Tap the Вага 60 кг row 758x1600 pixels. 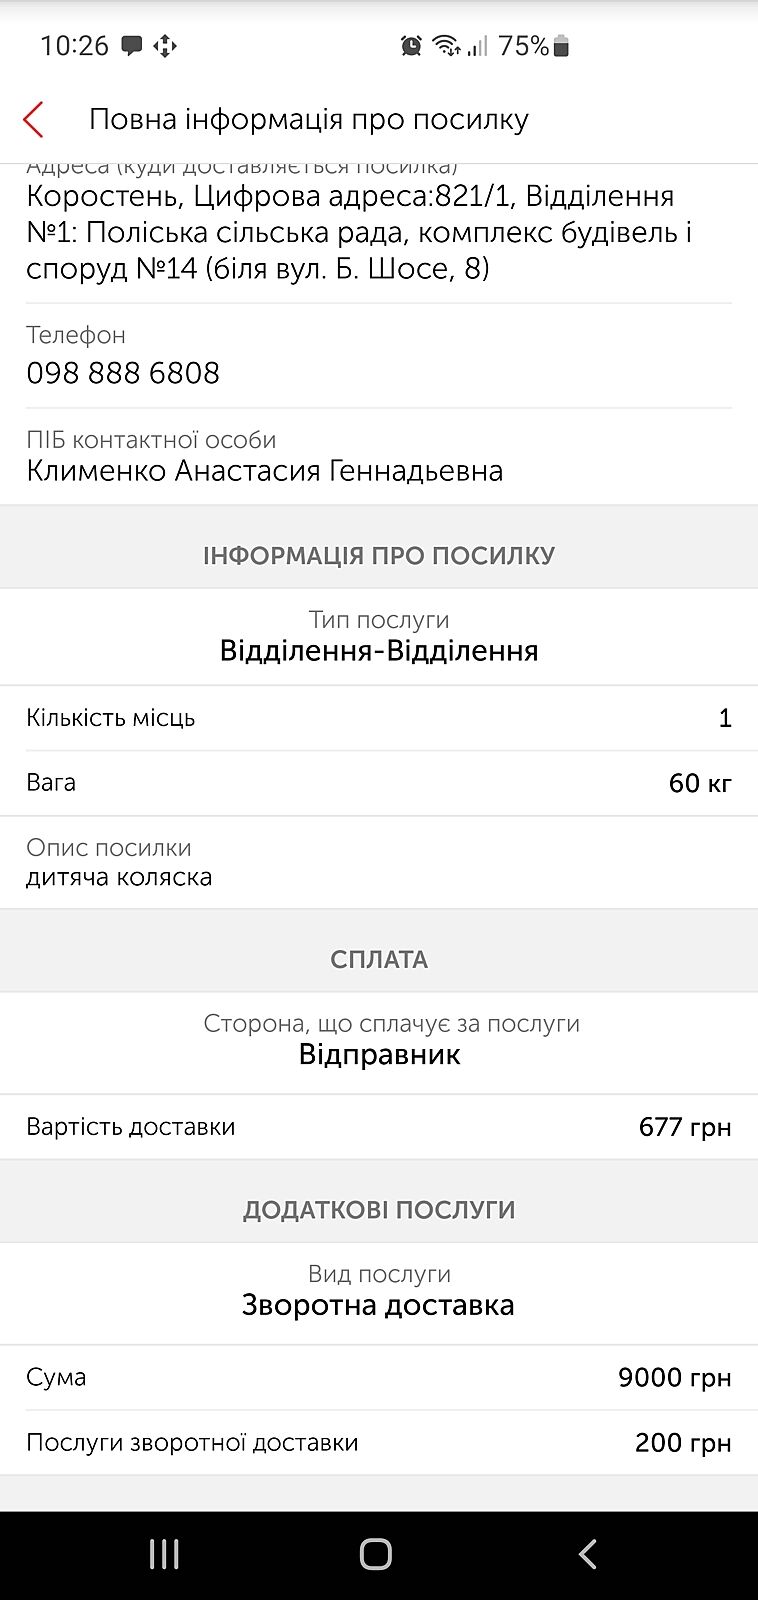coord(379,783)
